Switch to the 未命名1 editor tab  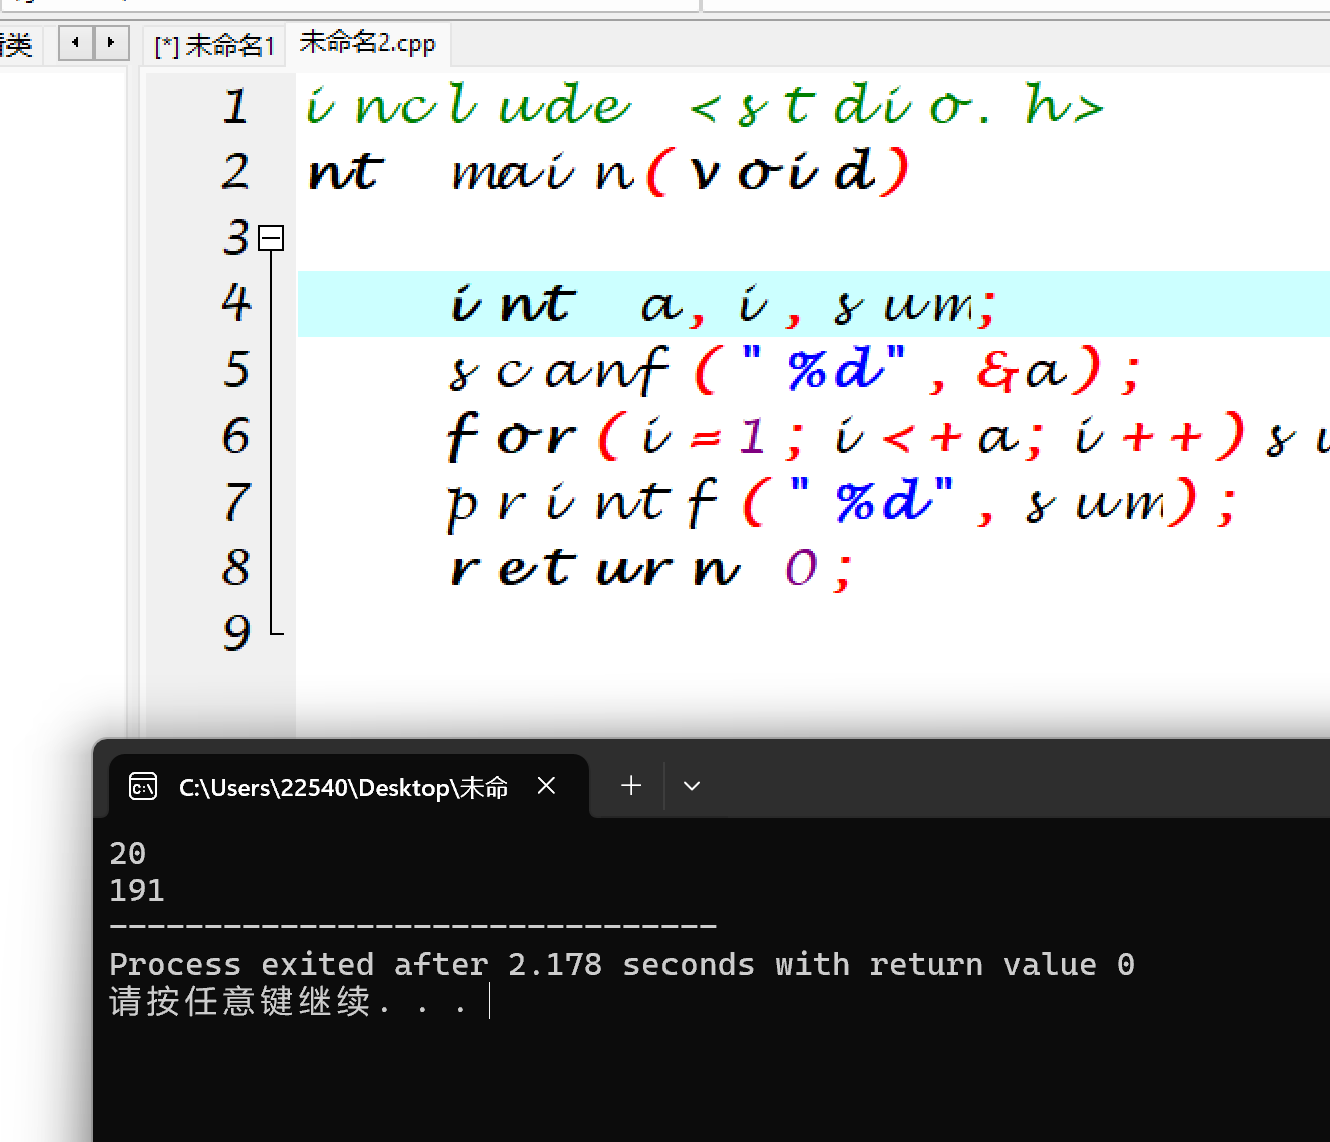point(214,45)
